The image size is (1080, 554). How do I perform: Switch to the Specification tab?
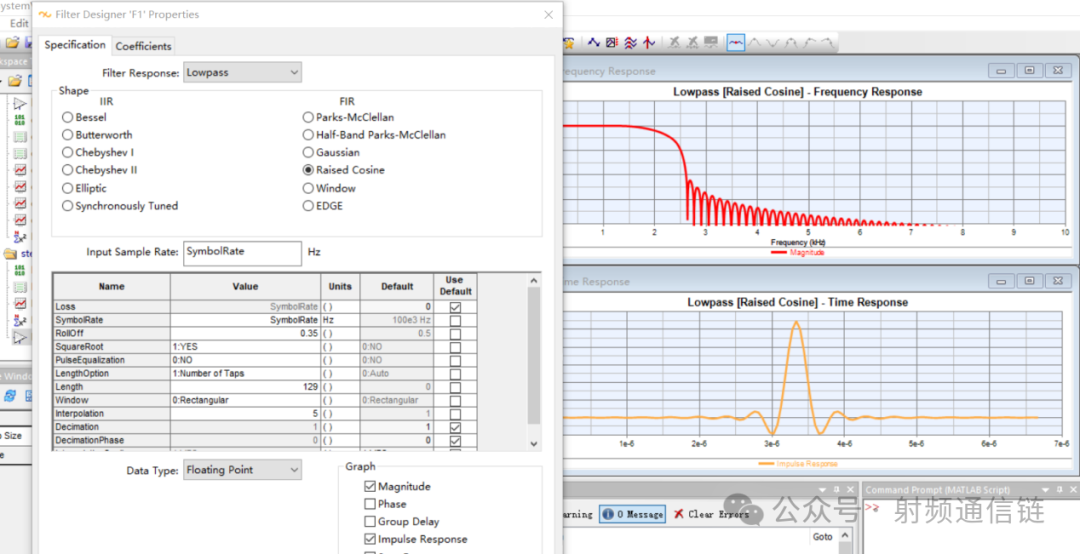click(75, 45)
